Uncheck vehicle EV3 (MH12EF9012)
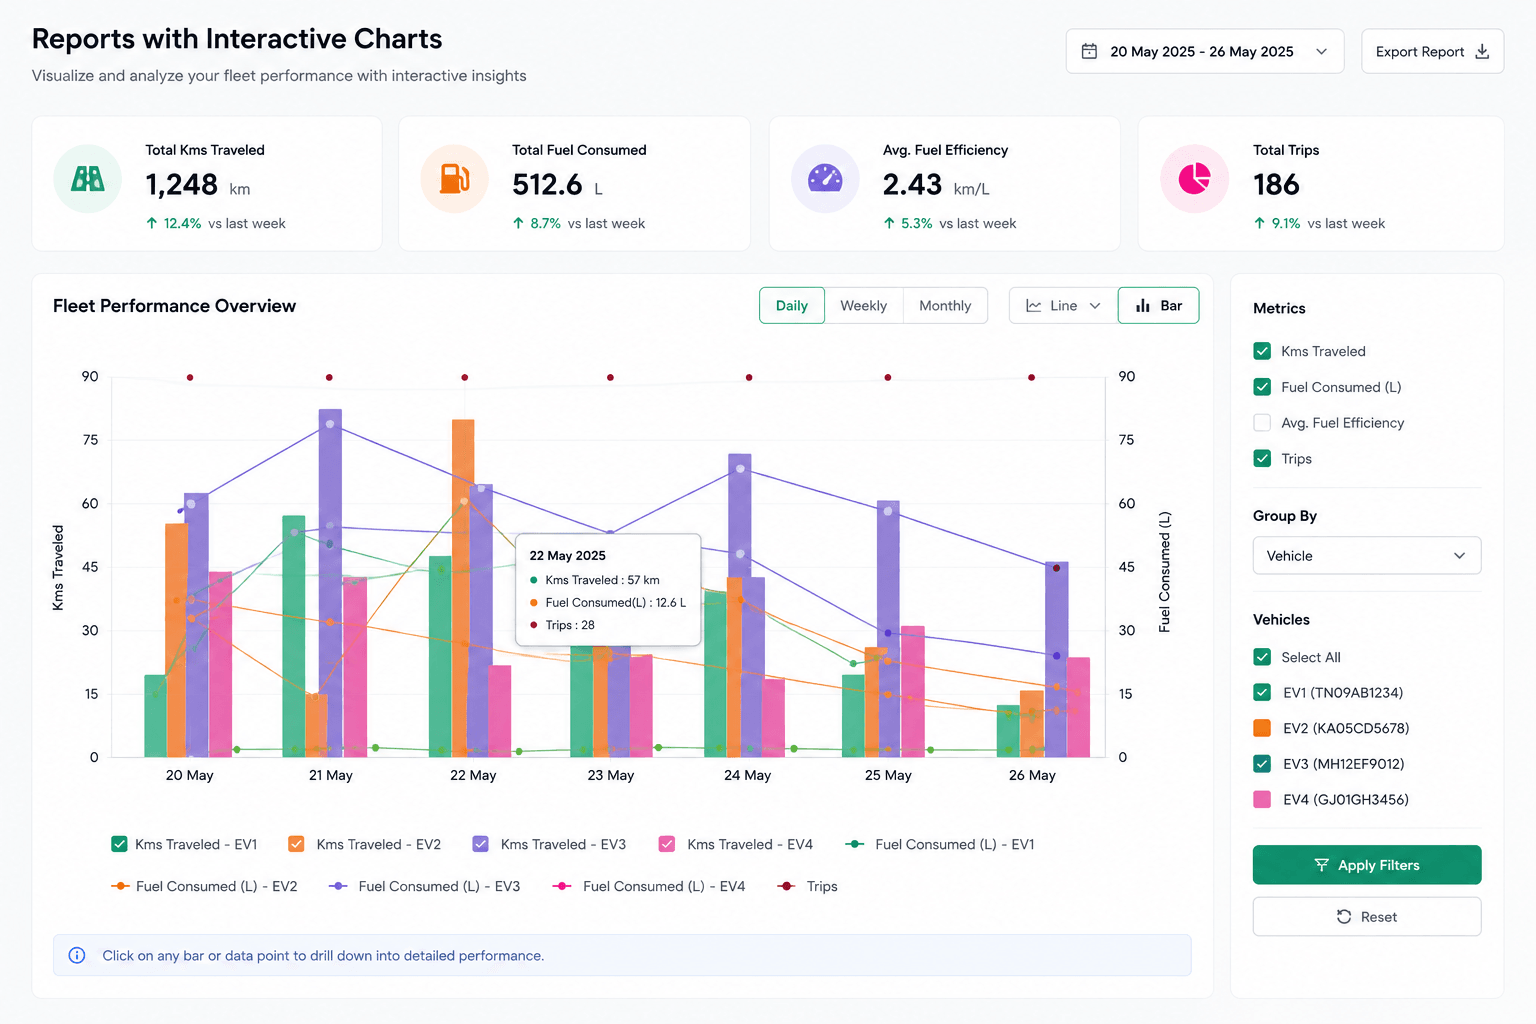This screenshot has width=1536, height=1024. (x=1262, y=764)
